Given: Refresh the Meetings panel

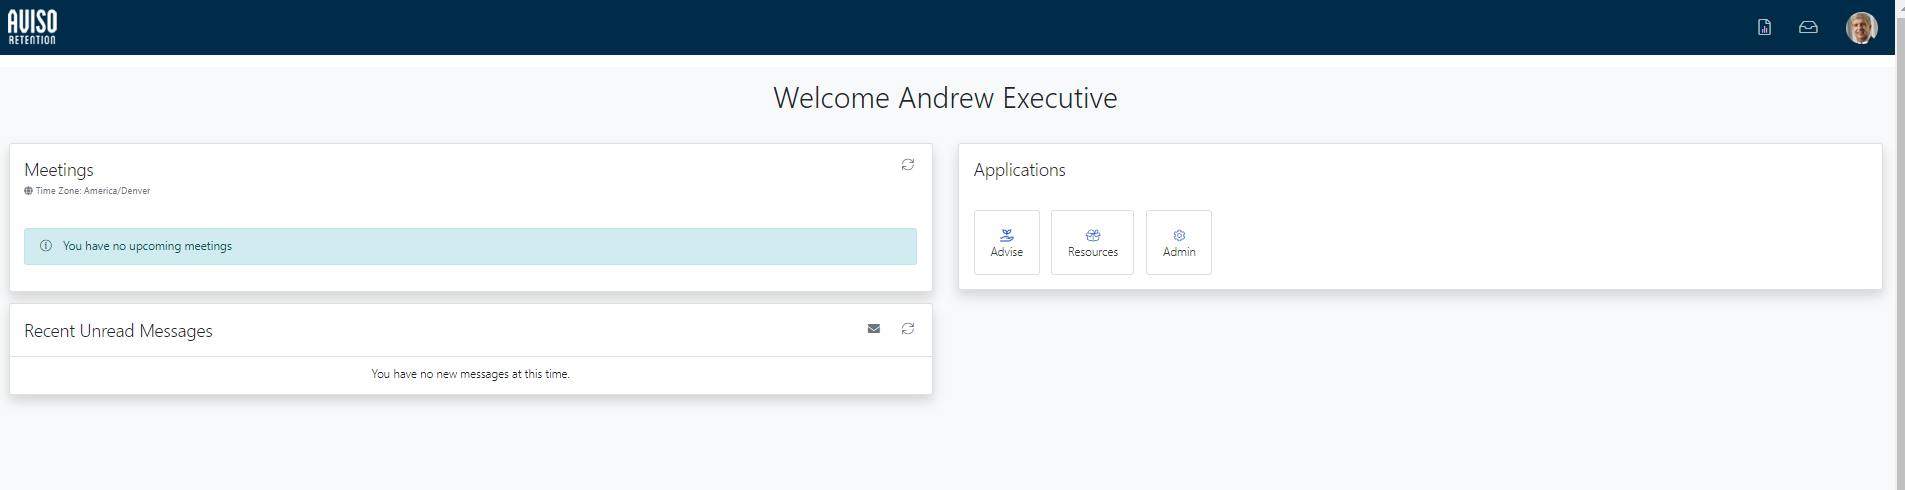Looking at the screenshot, I should tap(908, 165).
